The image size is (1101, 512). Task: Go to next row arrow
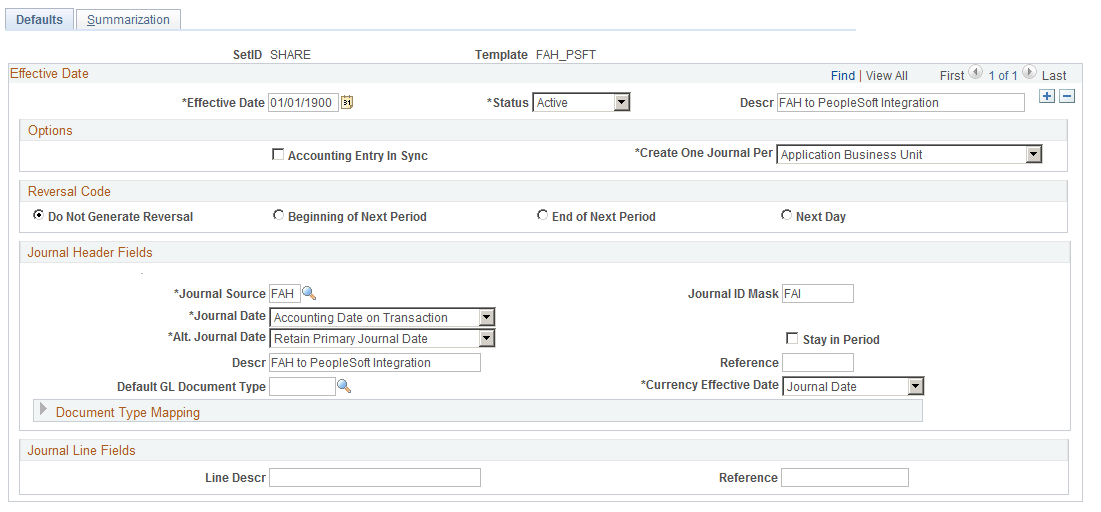pyautogui.click(x=1029, y=72)
